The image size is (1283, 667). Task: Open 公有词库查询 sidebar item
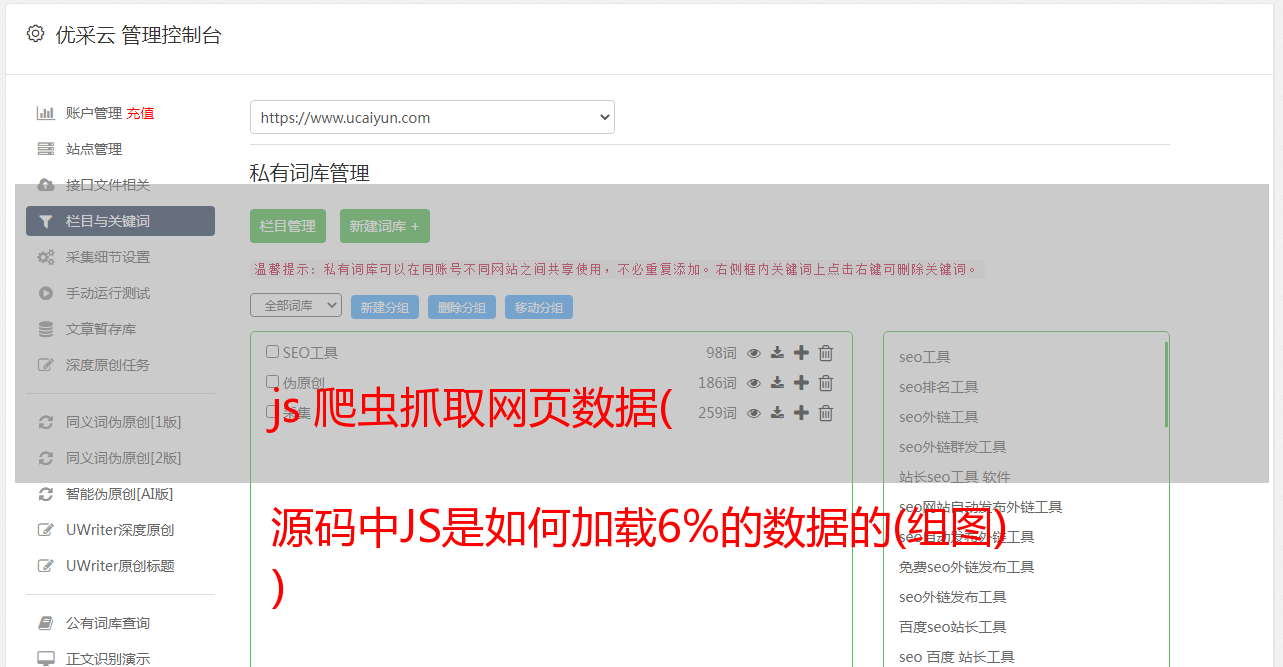pos(108,623)
